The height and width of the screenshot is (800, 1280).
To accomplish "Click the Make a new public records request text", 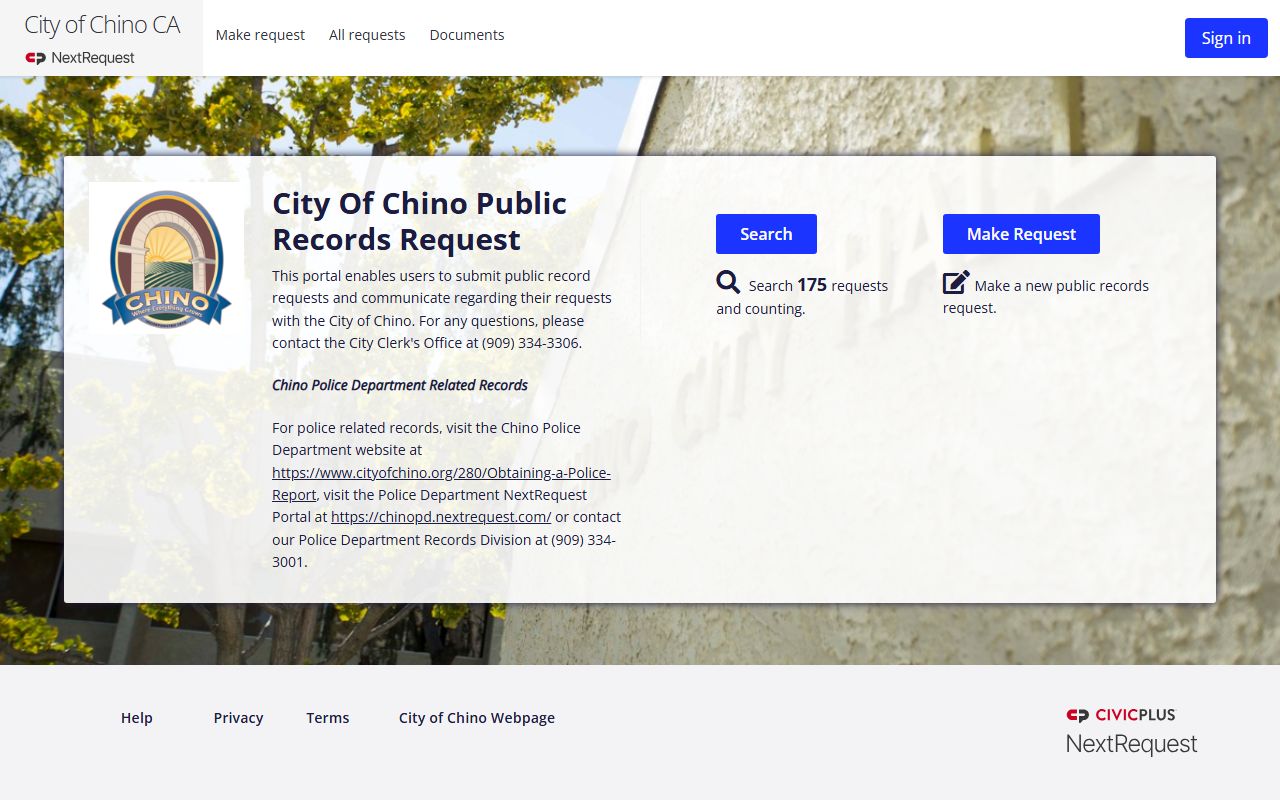I will 1046,296.
